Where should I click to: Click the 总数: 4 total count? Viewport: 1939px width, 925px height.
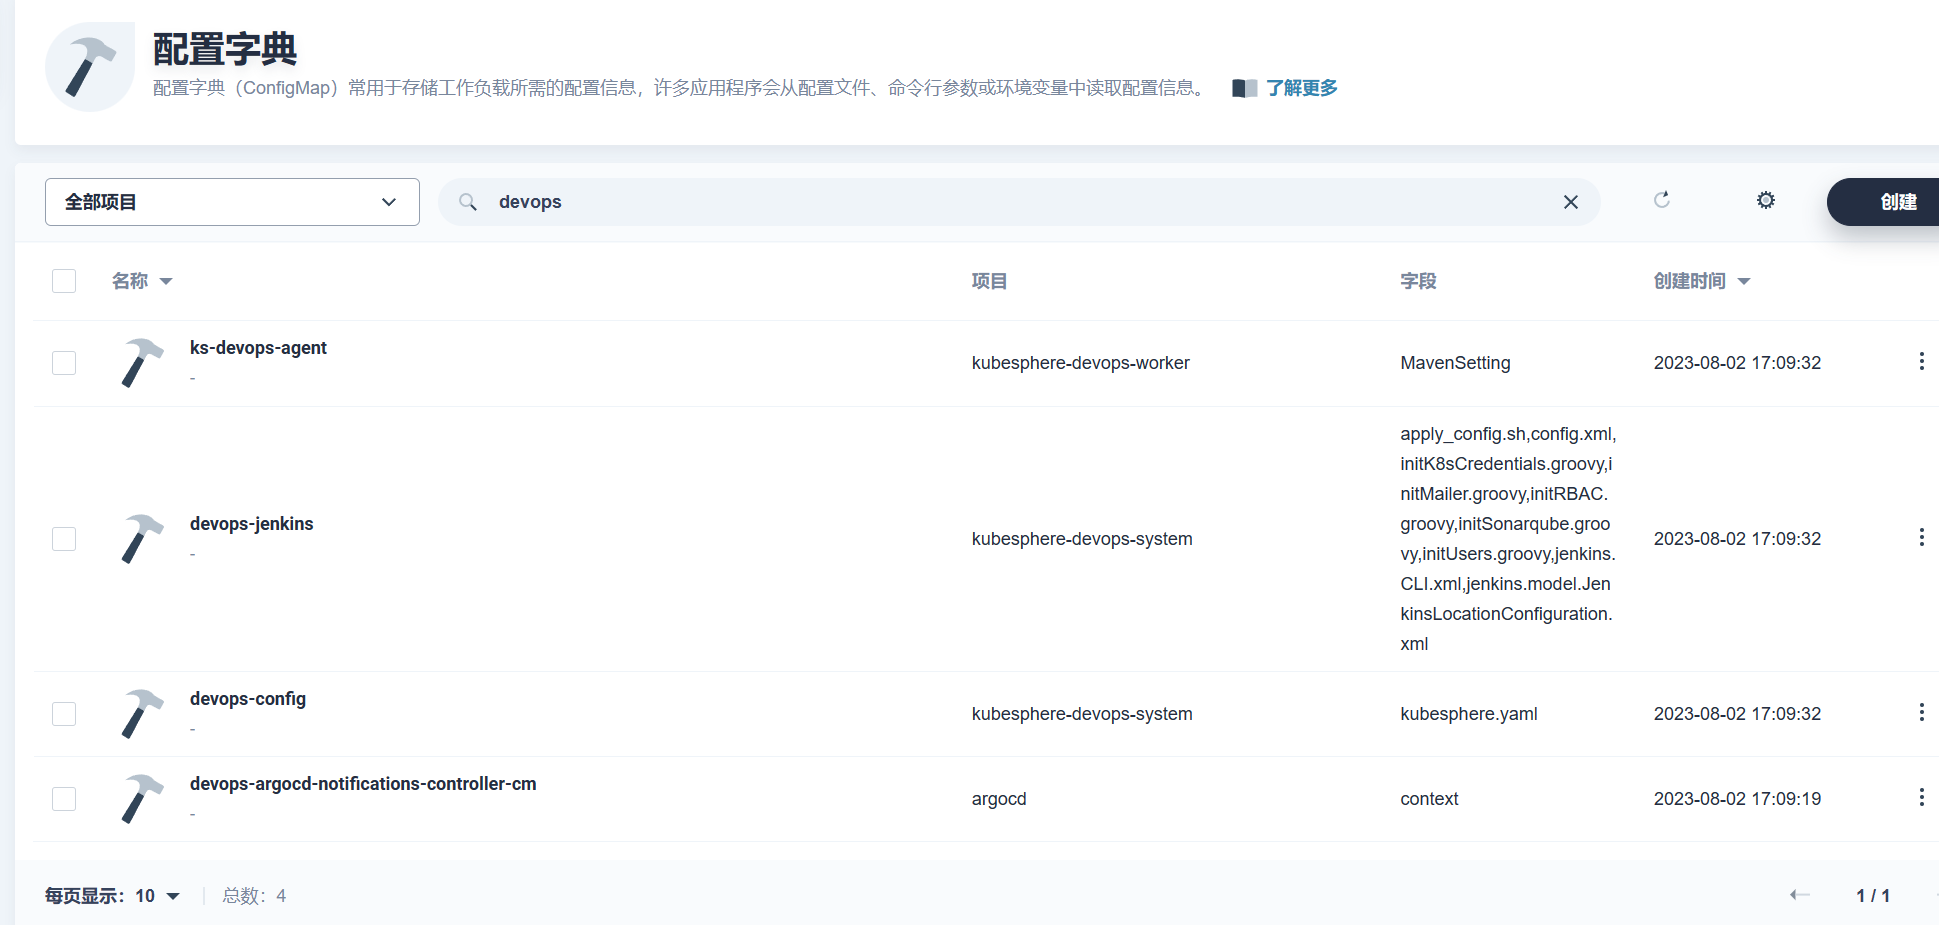[x=254, y=896]
